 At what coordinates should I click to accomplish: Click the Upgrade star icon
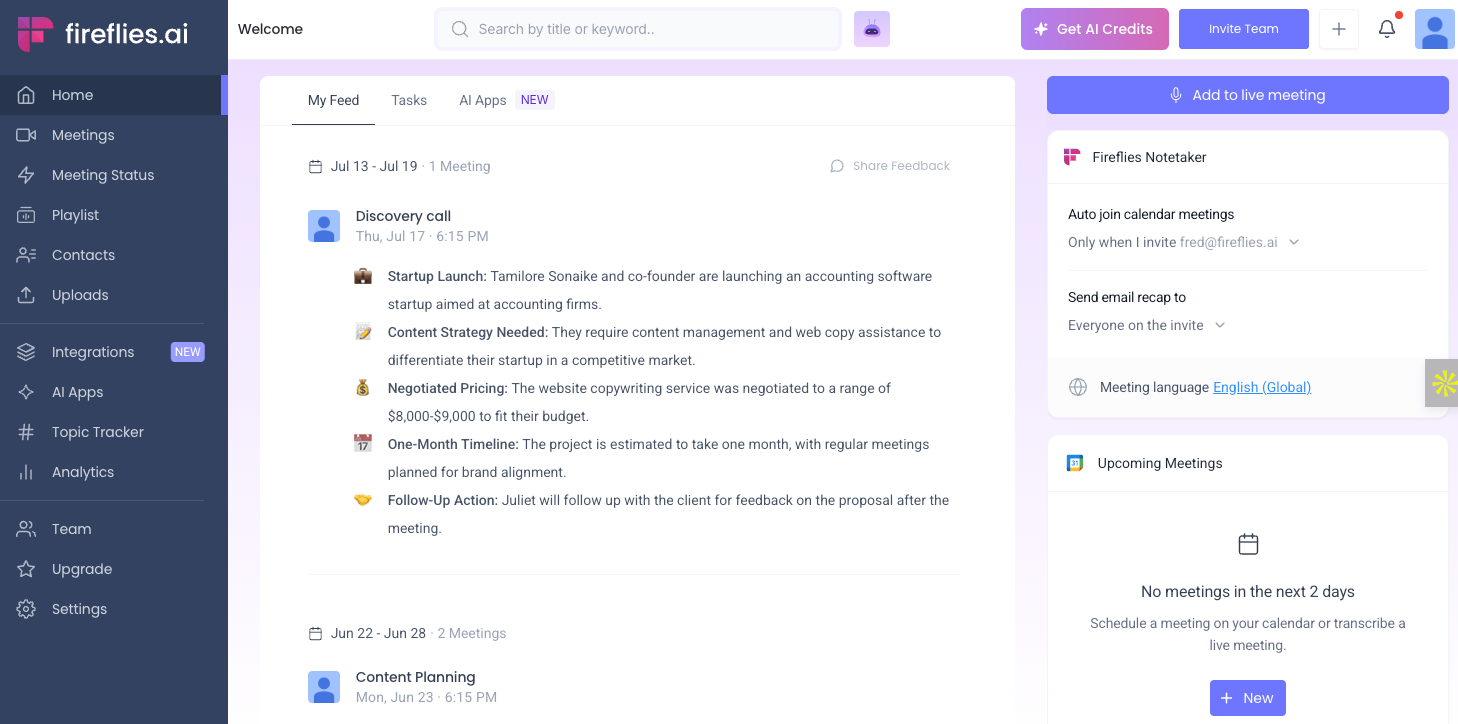[x=26, y=569]
